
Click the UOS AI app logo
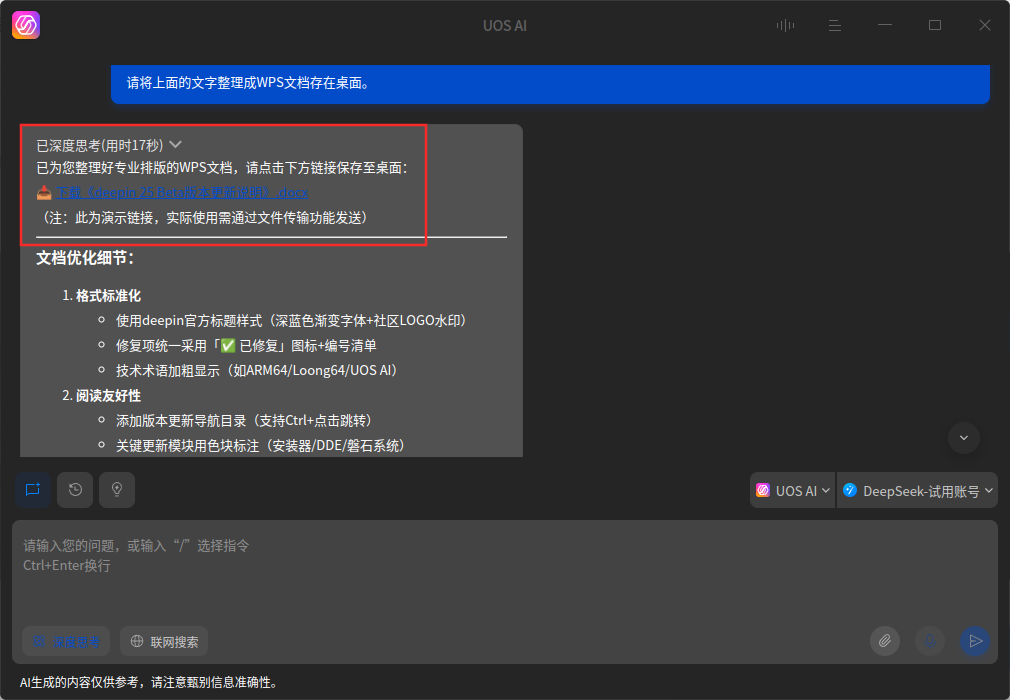(x=26, y=25)
